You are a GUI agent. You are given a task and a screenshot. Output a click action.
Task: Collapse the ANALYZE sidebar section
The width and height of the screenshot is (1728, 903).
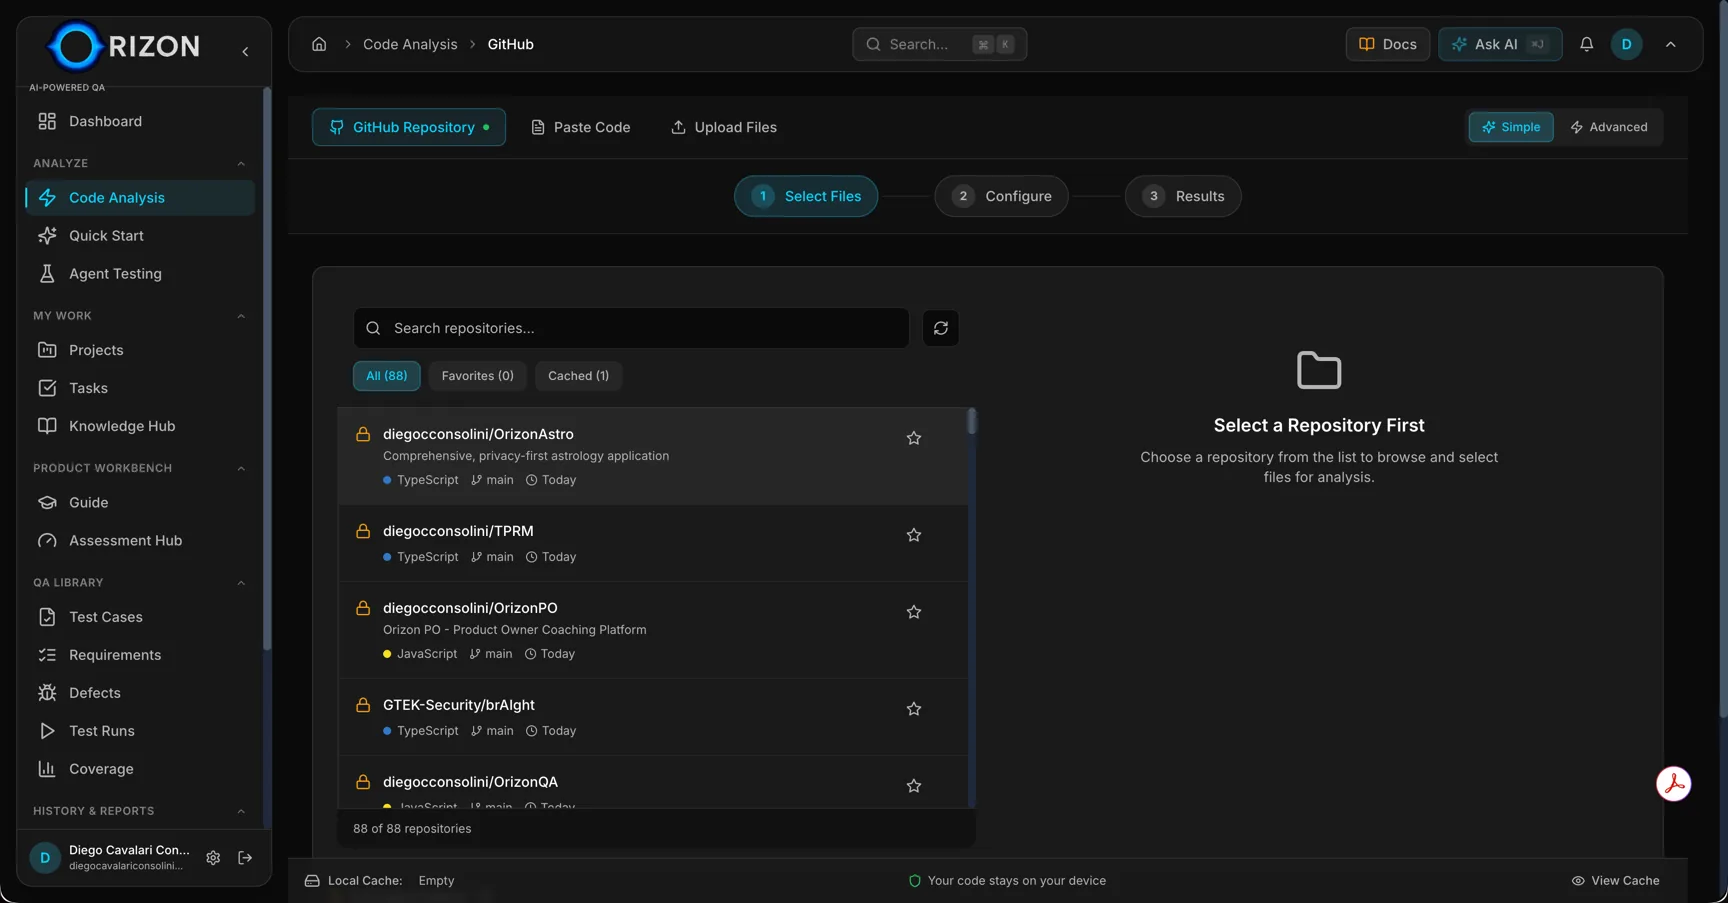coord(241,163)
